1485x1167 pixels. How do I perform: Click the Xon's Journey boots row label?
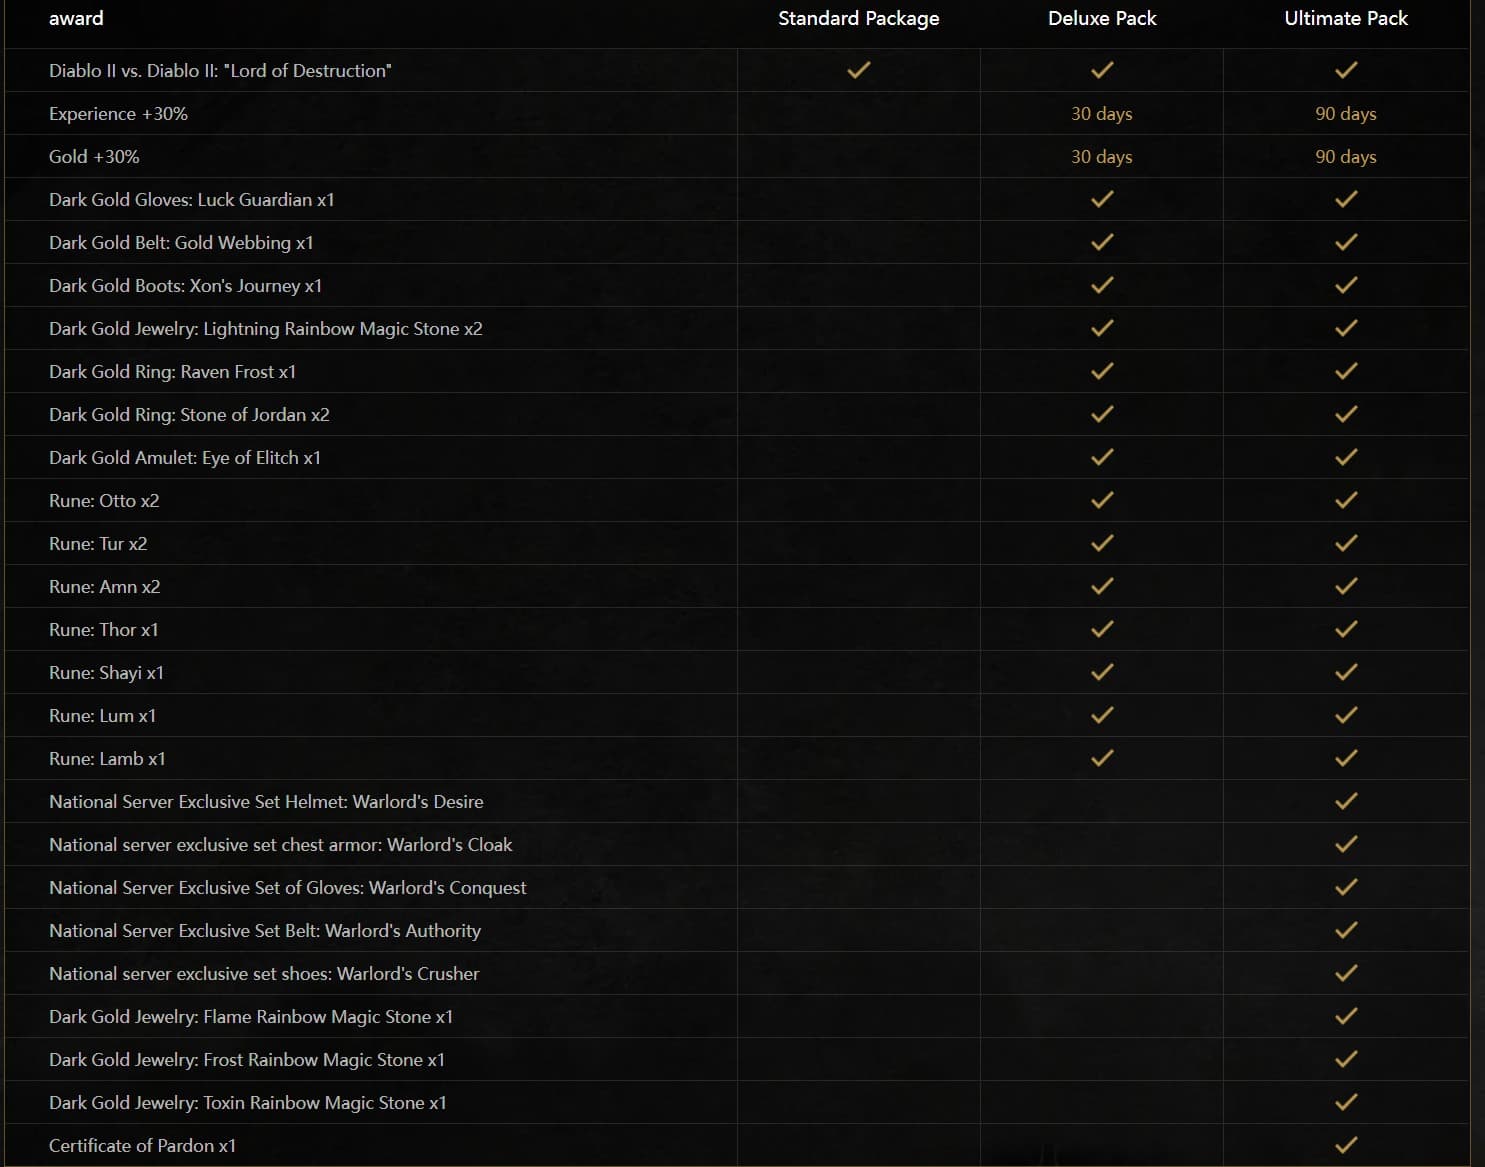pyautogui.click(x=185, y=286)
